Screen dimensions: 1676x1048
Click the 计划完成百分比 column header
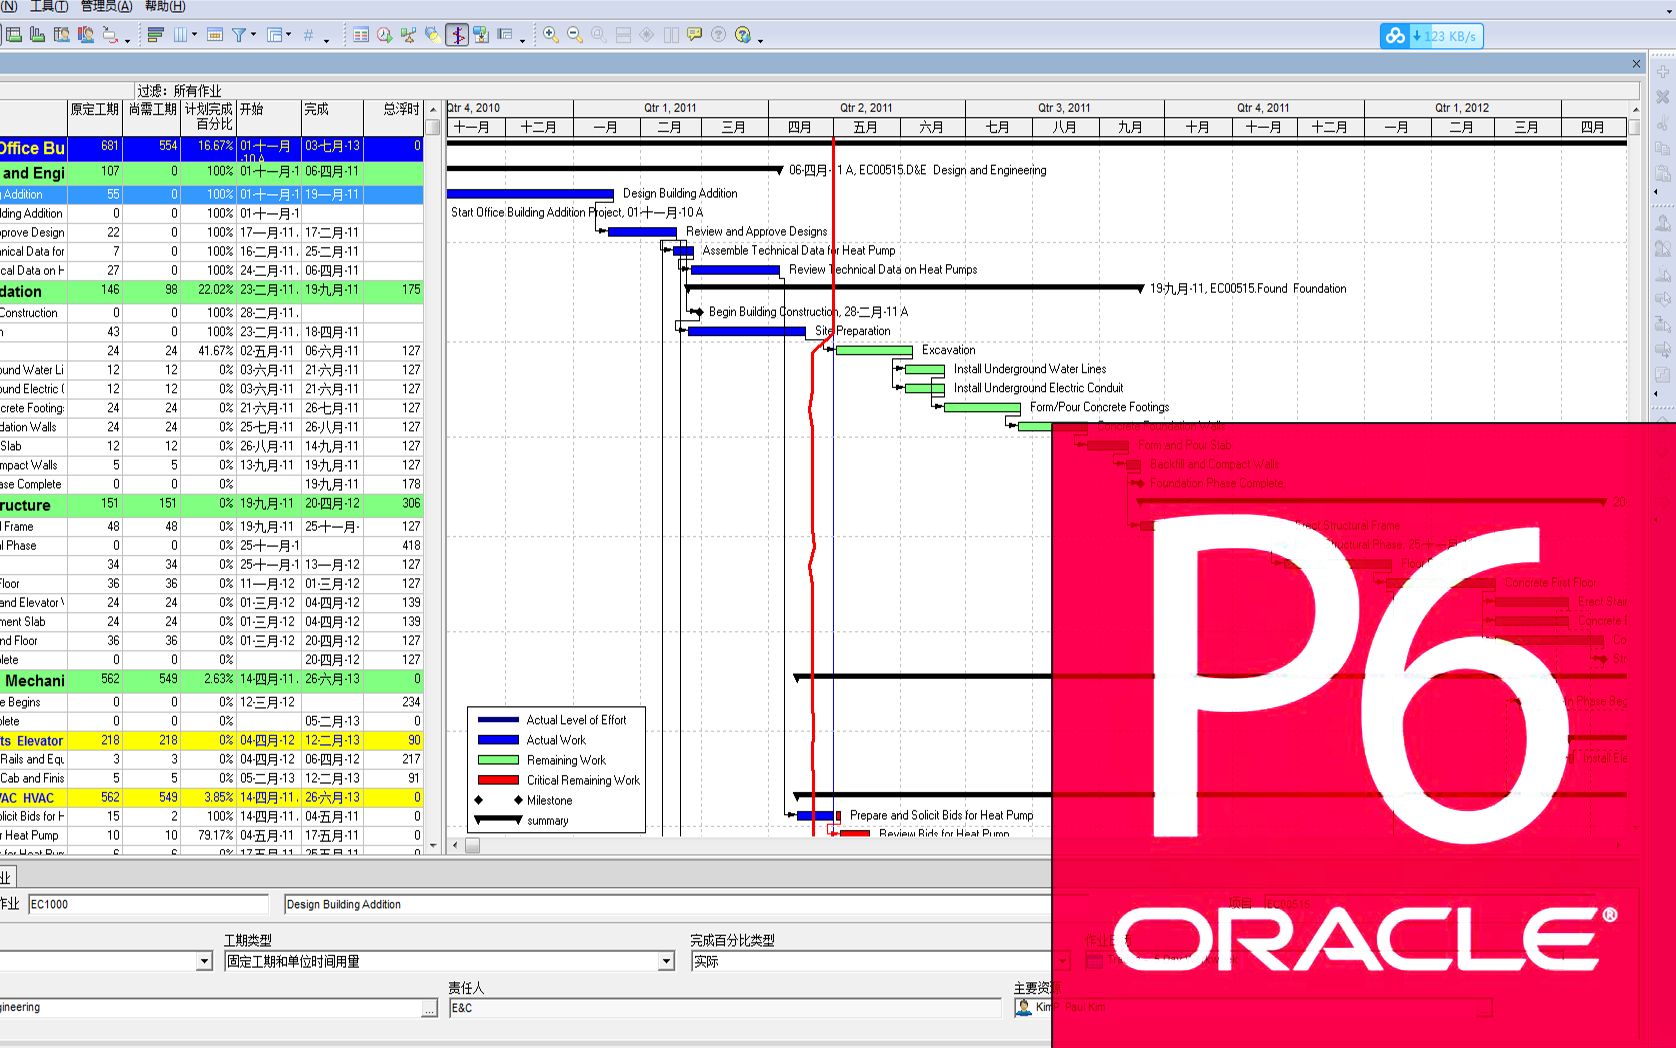pos(209,116)
